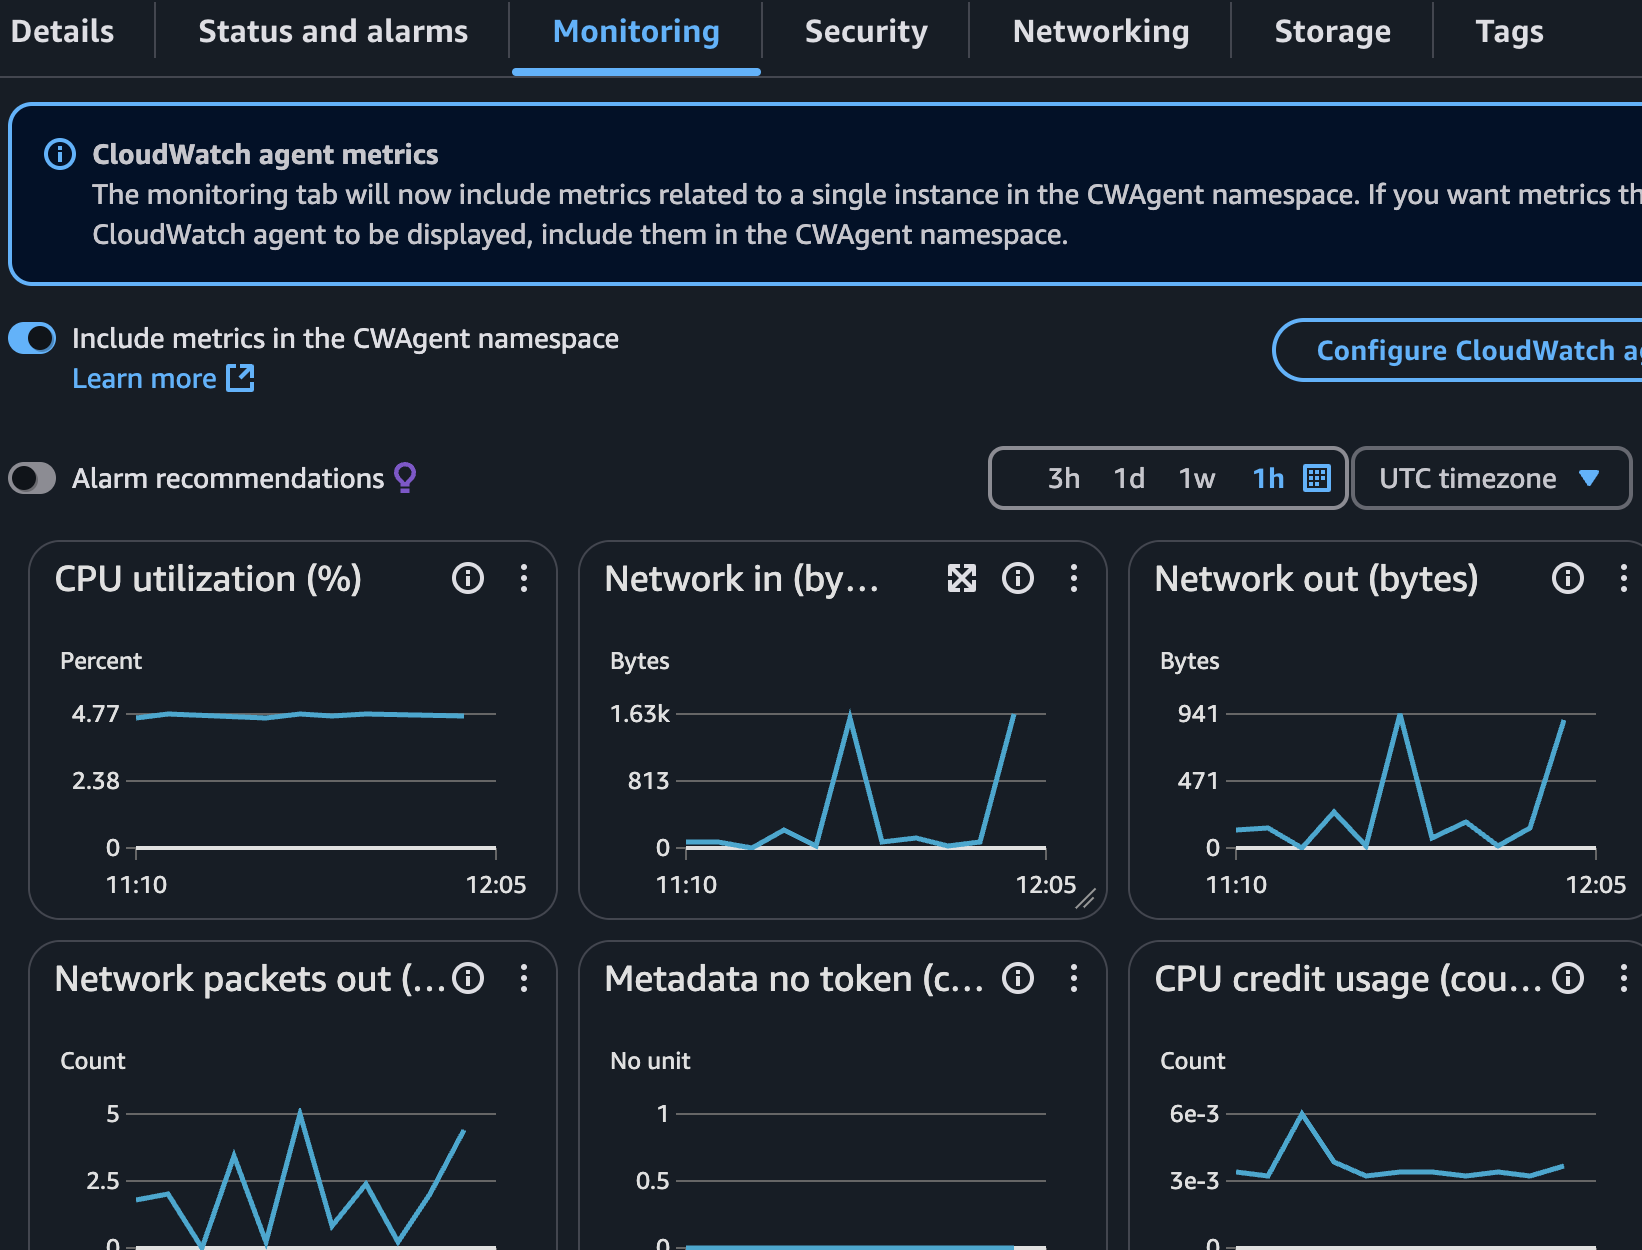Switch to the Details tab
Screen dimensions: 1642x1250
pyautogui.click(x=62, y=32)
